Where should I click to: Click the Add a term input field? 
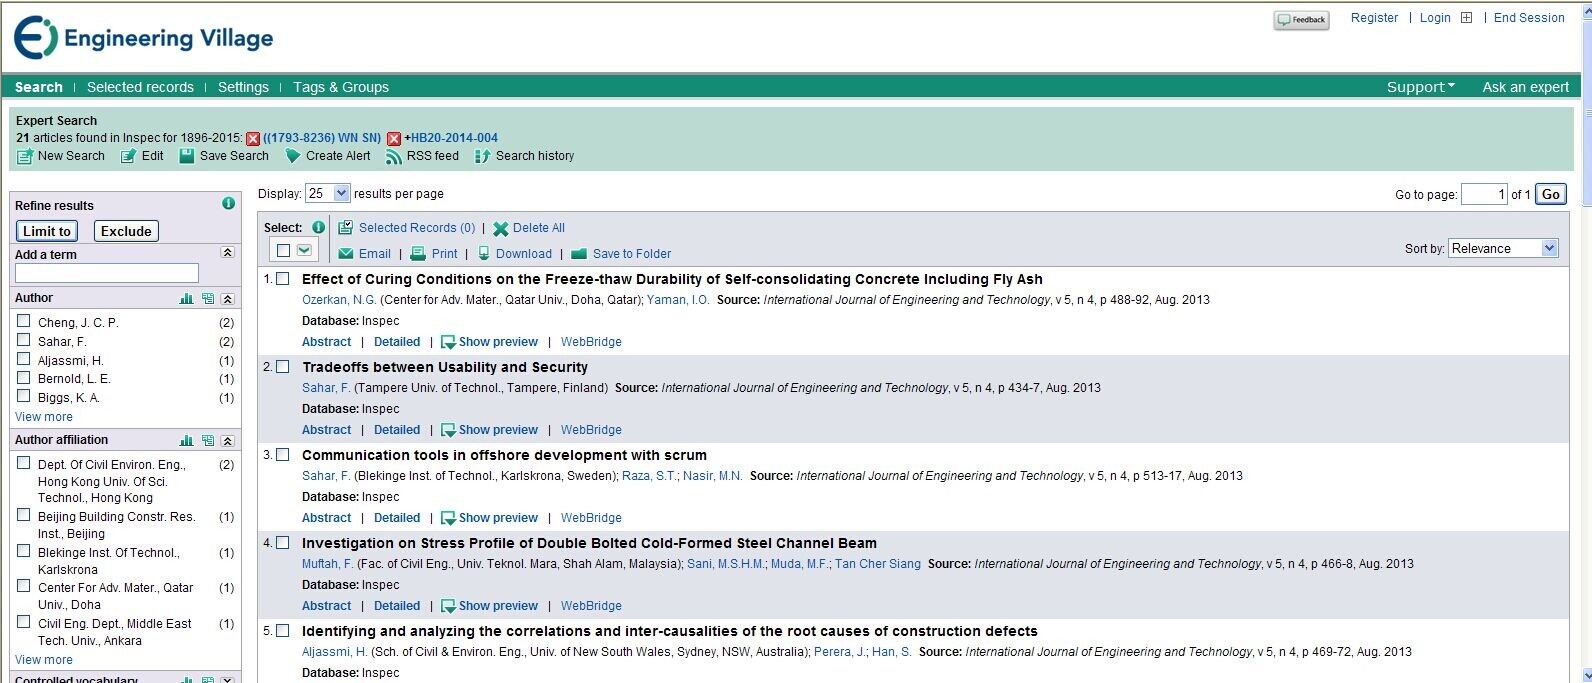point(107,273)
